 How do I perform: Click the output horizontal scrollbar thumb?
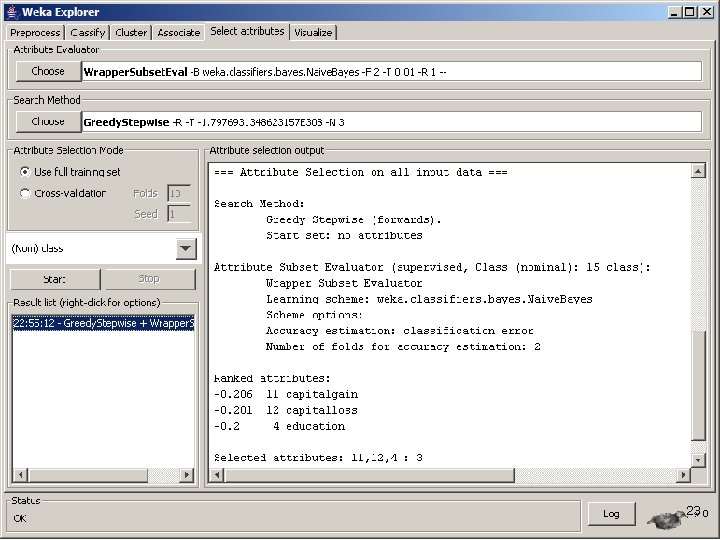click(x=369, y=475)
